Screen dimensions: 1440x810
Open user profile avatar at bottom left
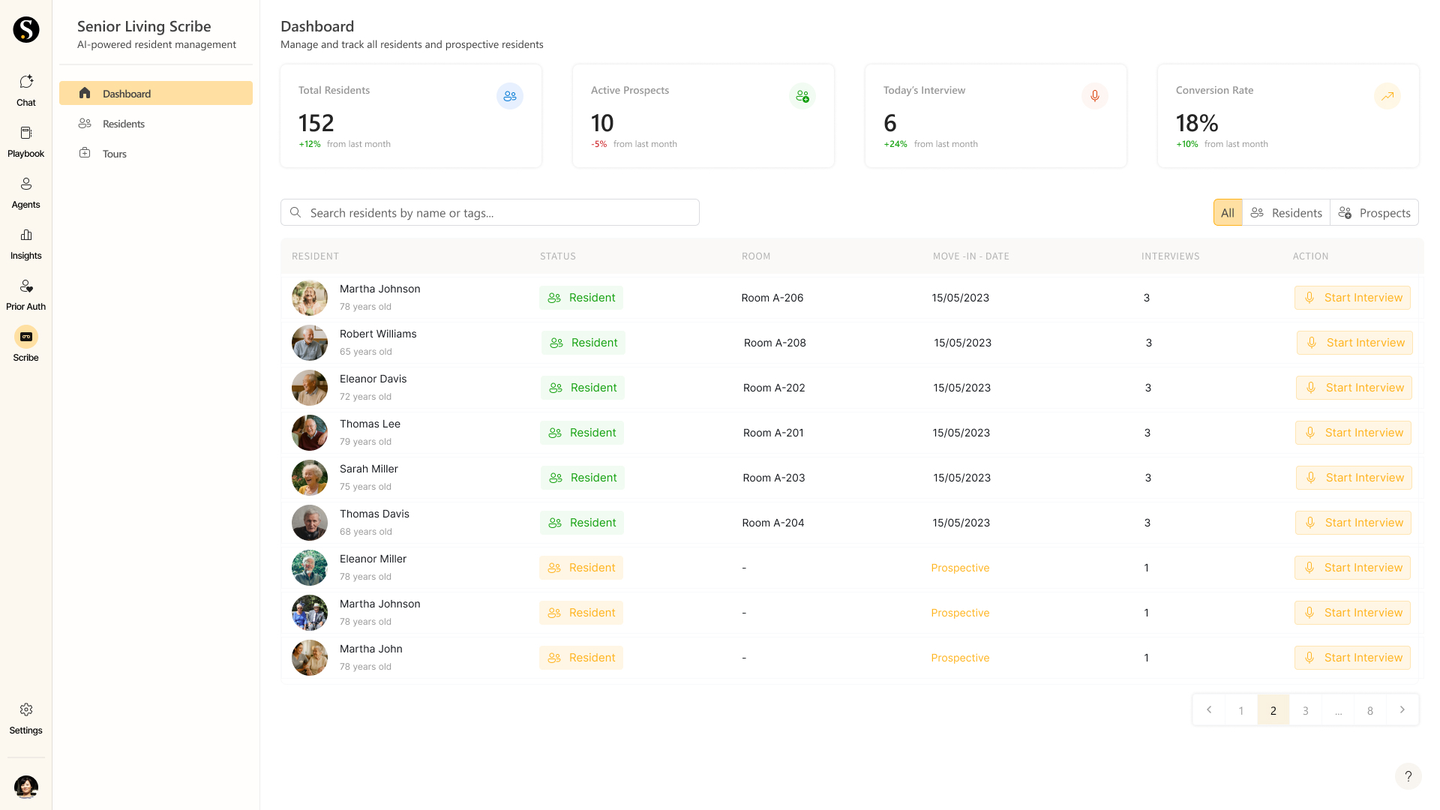(26, 787)
